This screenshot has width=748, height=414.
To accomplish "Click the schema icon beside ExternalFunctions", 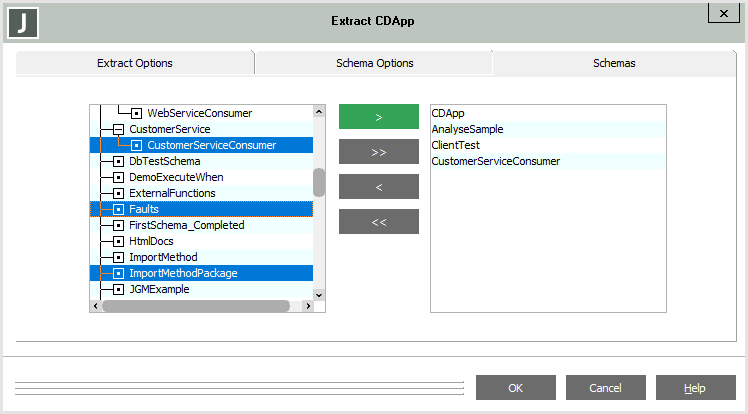I will [x=118, y=193].
